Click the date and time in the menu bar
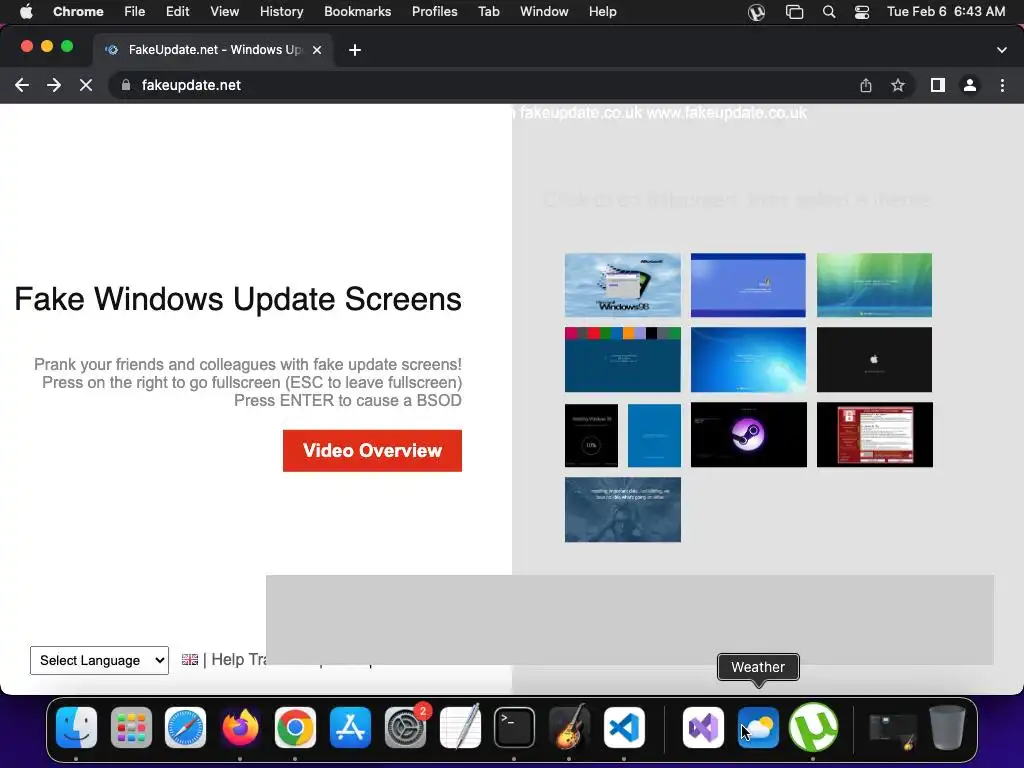Viewport: 1024px width, 768px height. (946, 11)
